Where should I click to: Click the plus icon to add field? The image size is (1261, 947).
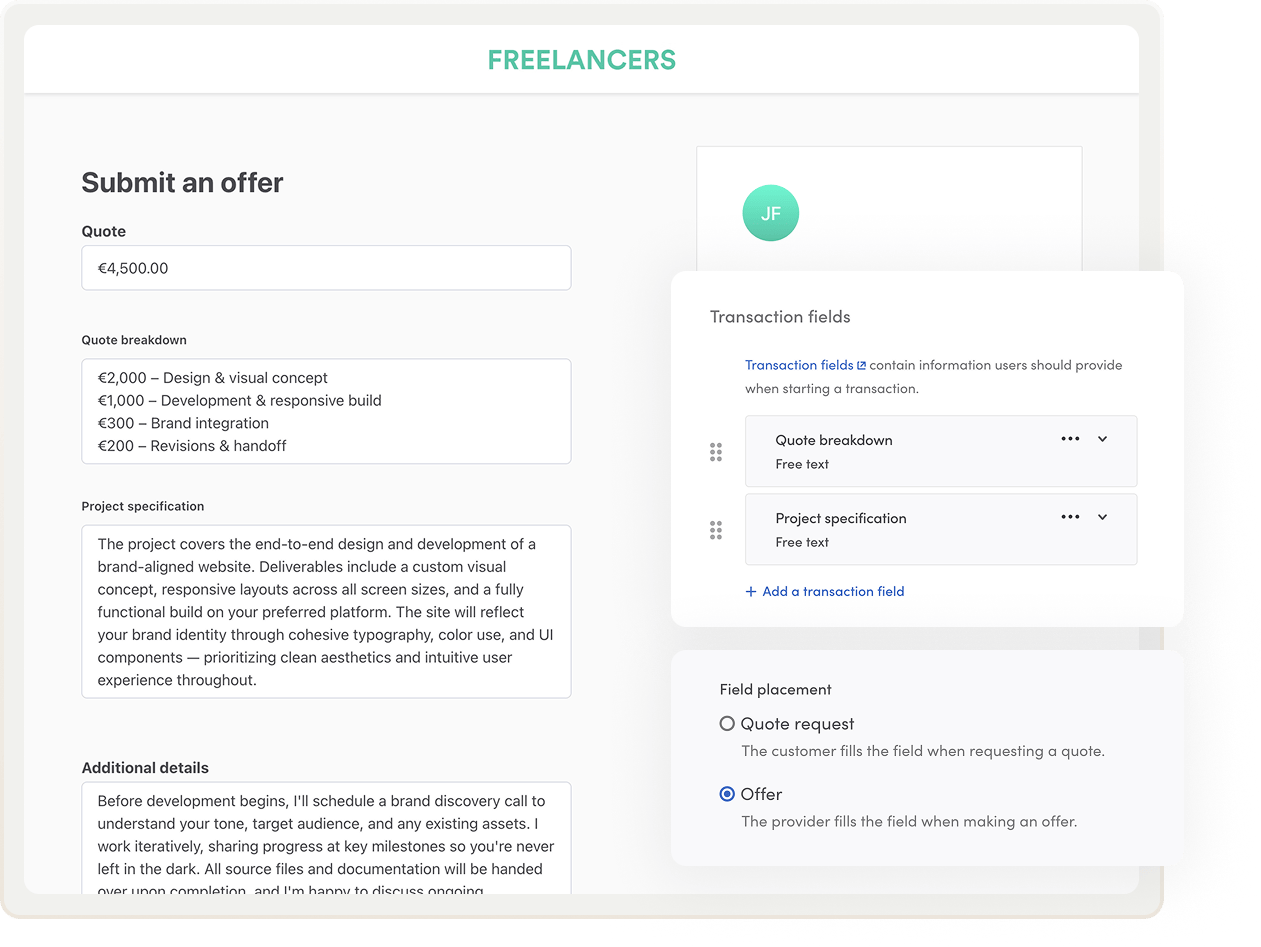point(751,592)
